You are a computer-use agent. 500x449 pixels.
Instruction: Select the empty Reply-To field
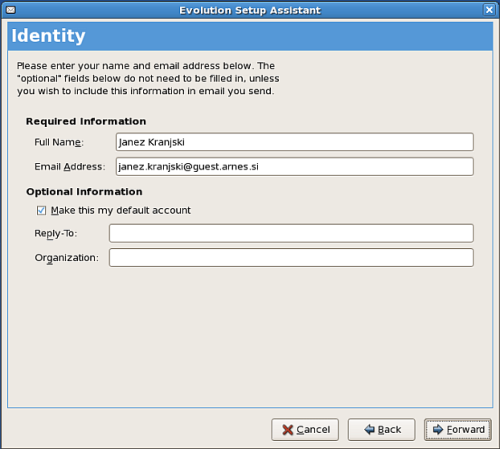(291, 233)
